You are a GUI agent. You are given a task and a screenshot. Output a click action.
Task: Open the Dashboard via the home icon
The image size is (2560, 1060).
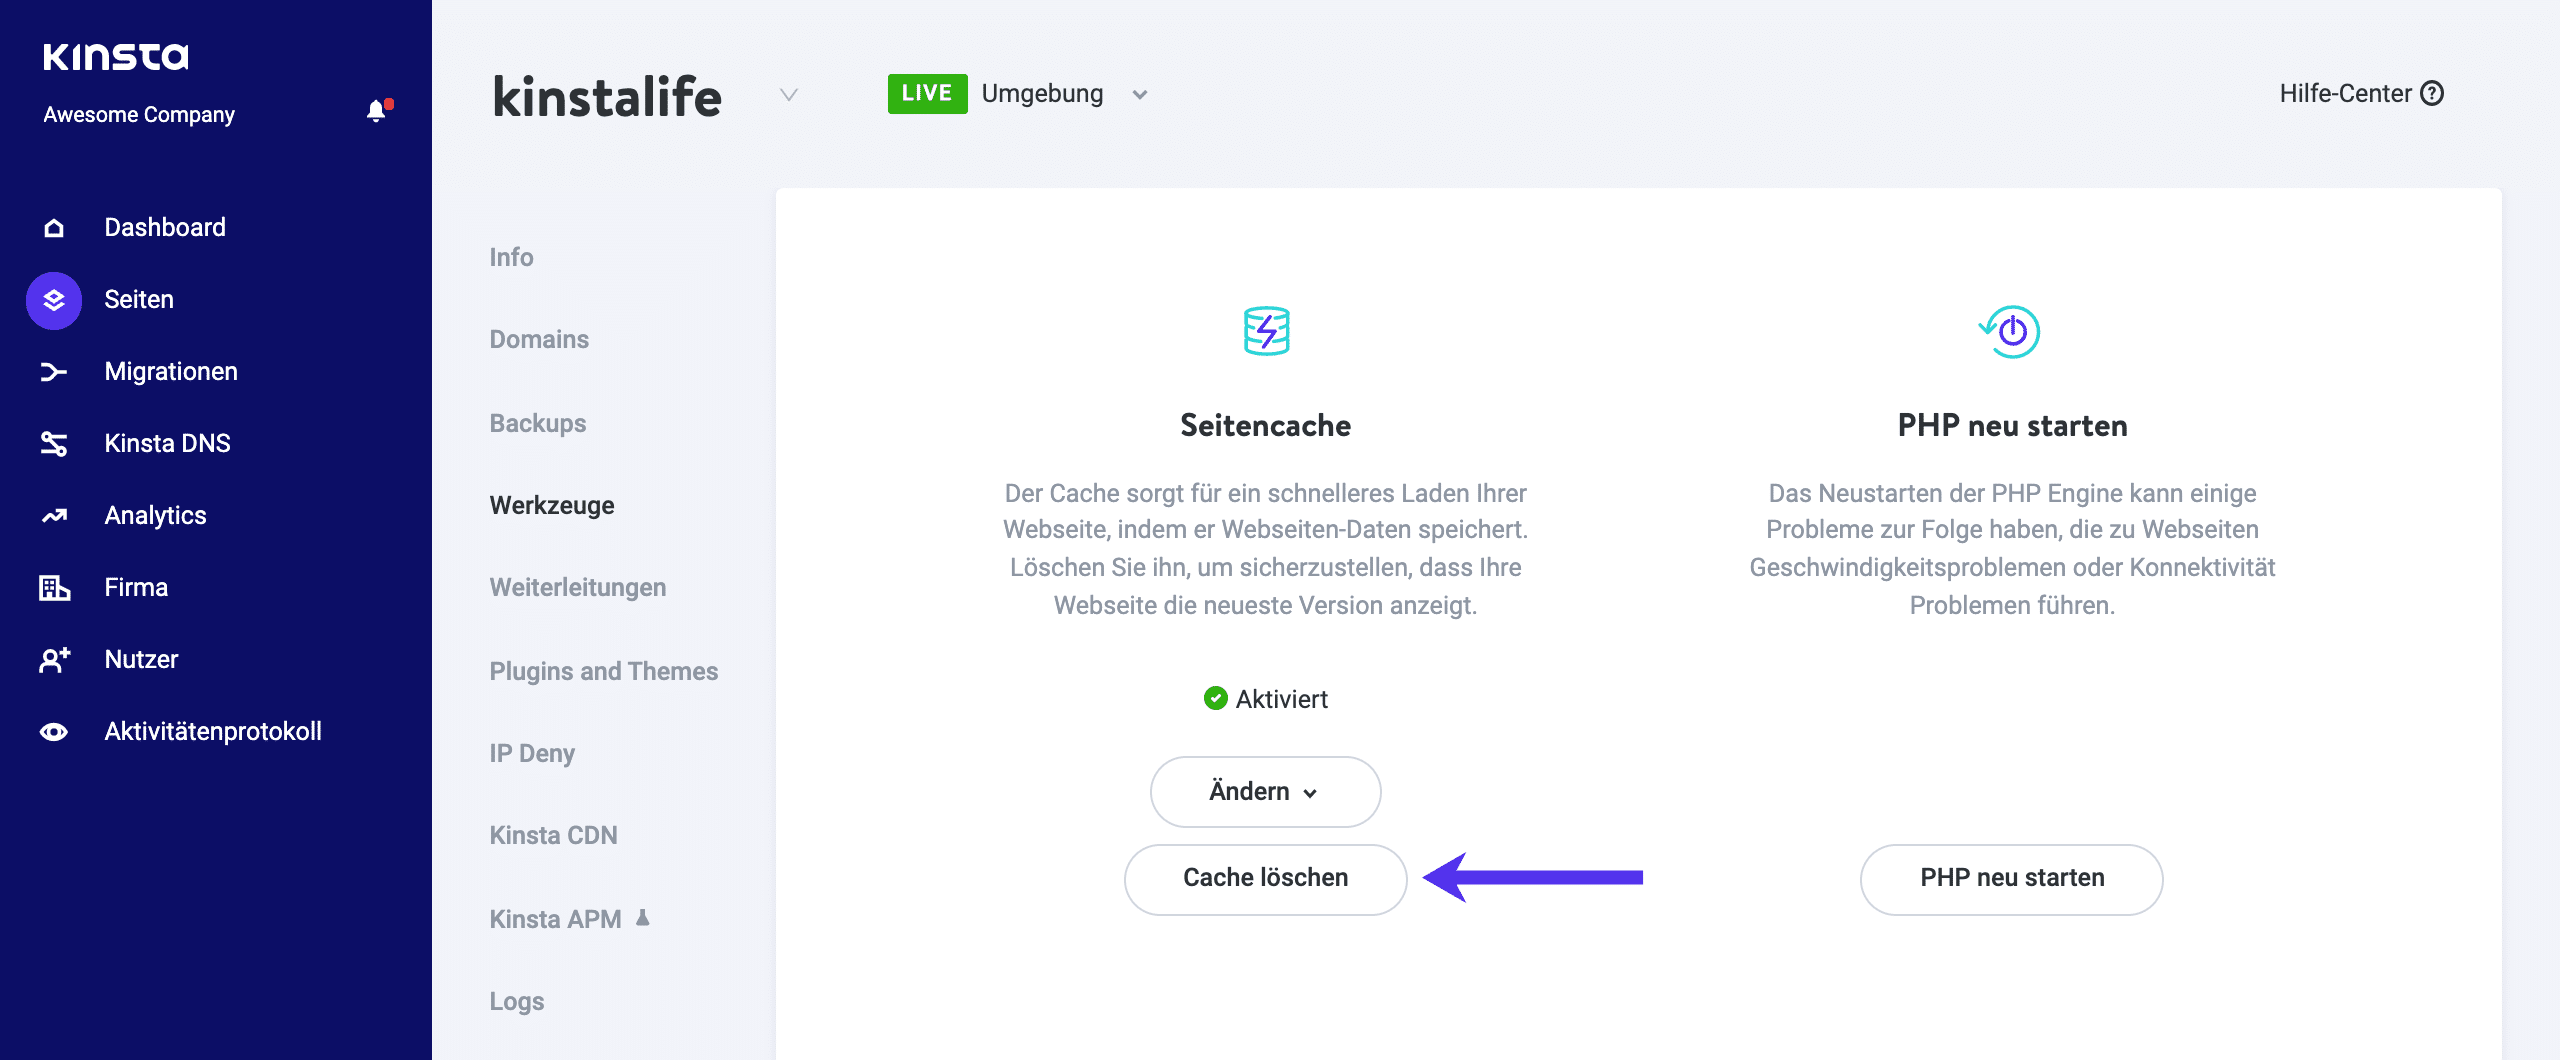pos(52,227)
